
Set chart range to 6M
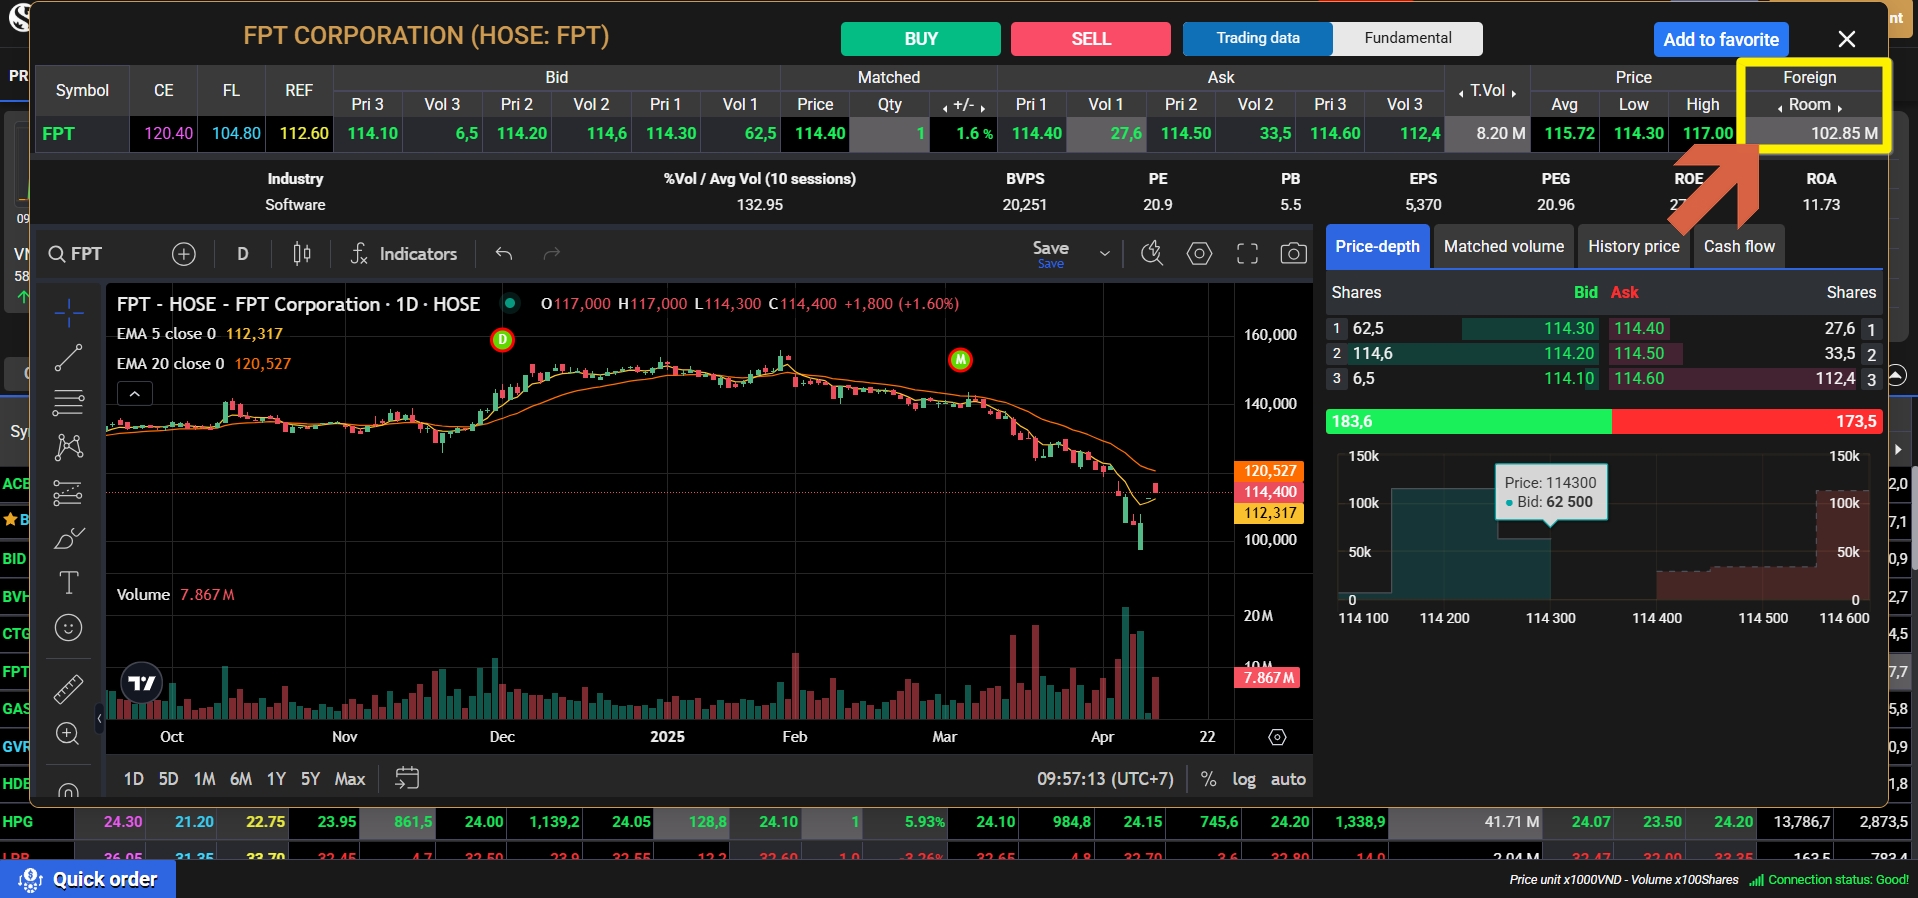point(241,779)
